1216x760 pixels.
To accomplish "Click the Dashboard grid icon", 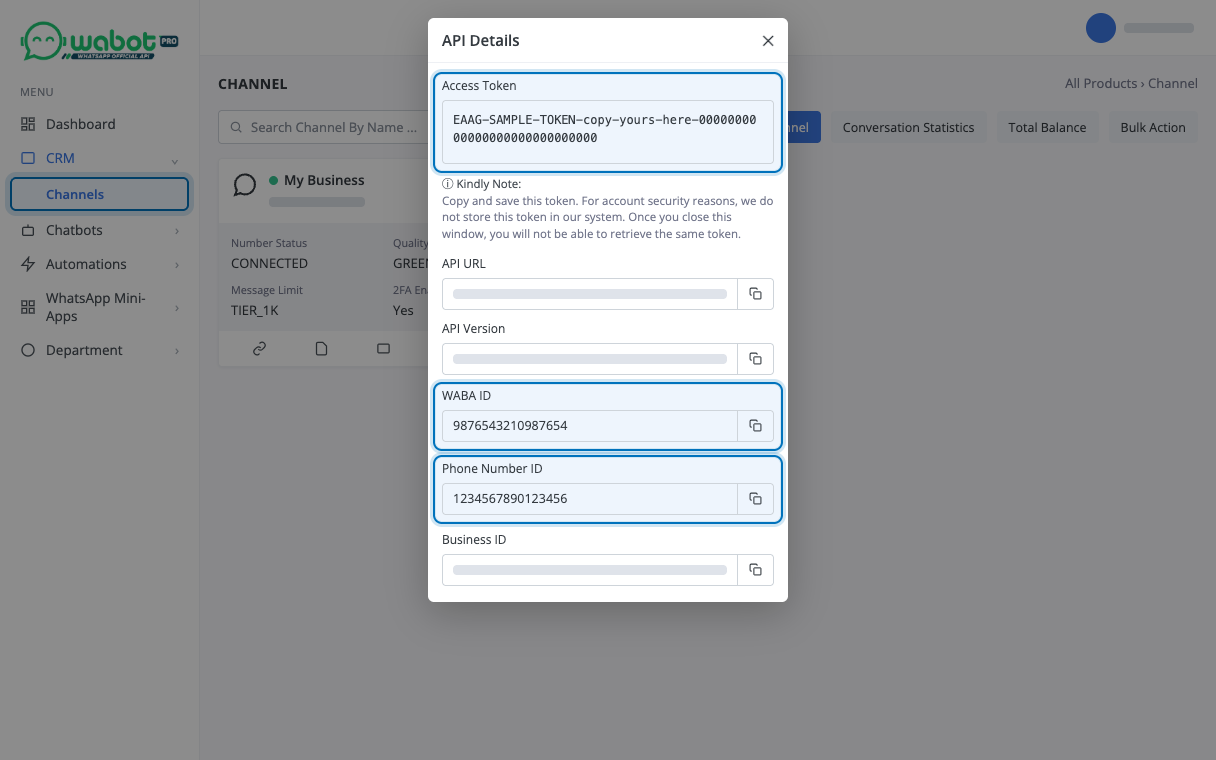I will (x=28, y=124).
